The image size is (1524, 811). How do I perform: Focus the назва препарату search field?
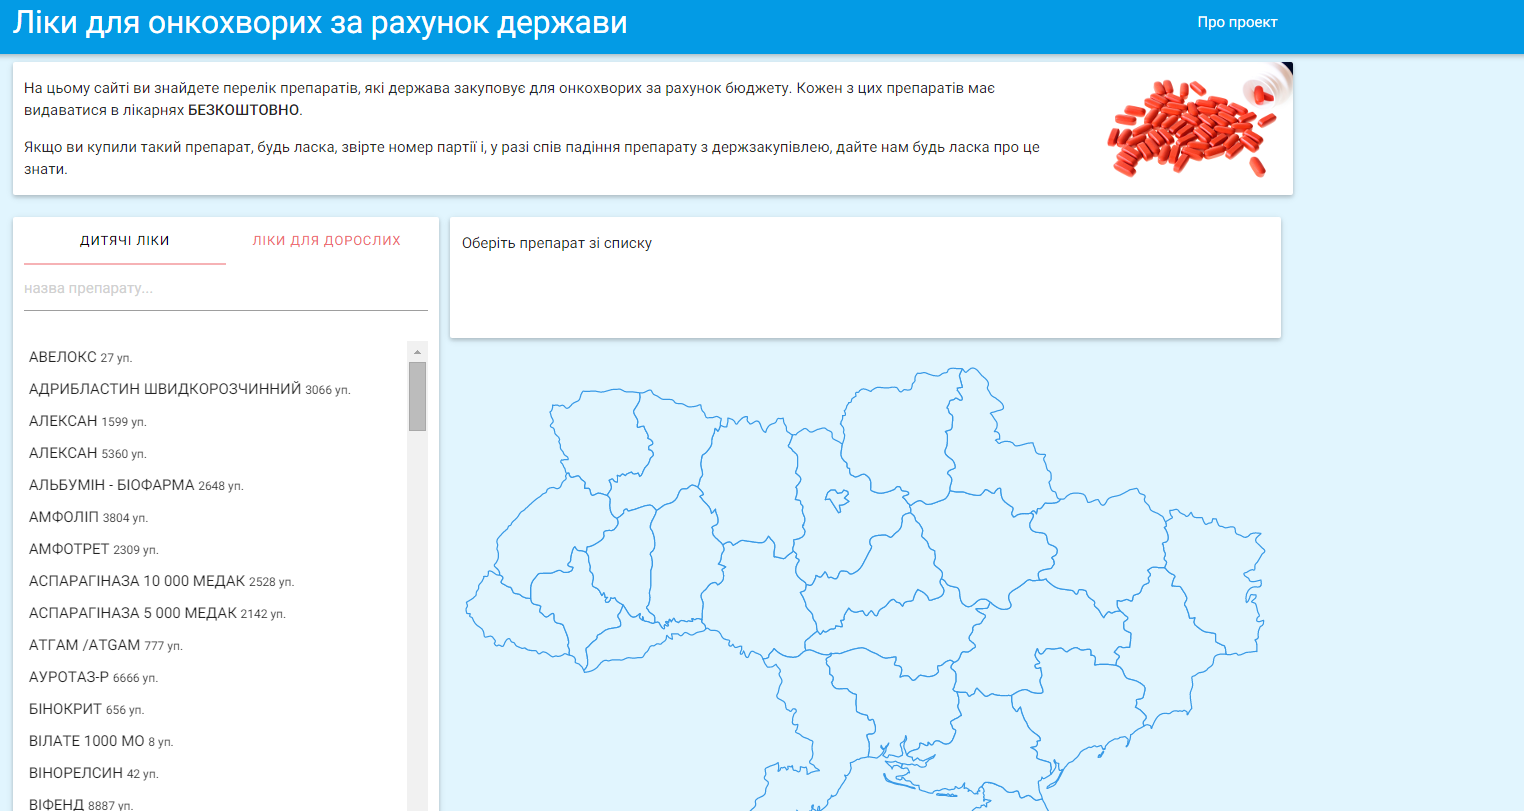coord(225,289)
